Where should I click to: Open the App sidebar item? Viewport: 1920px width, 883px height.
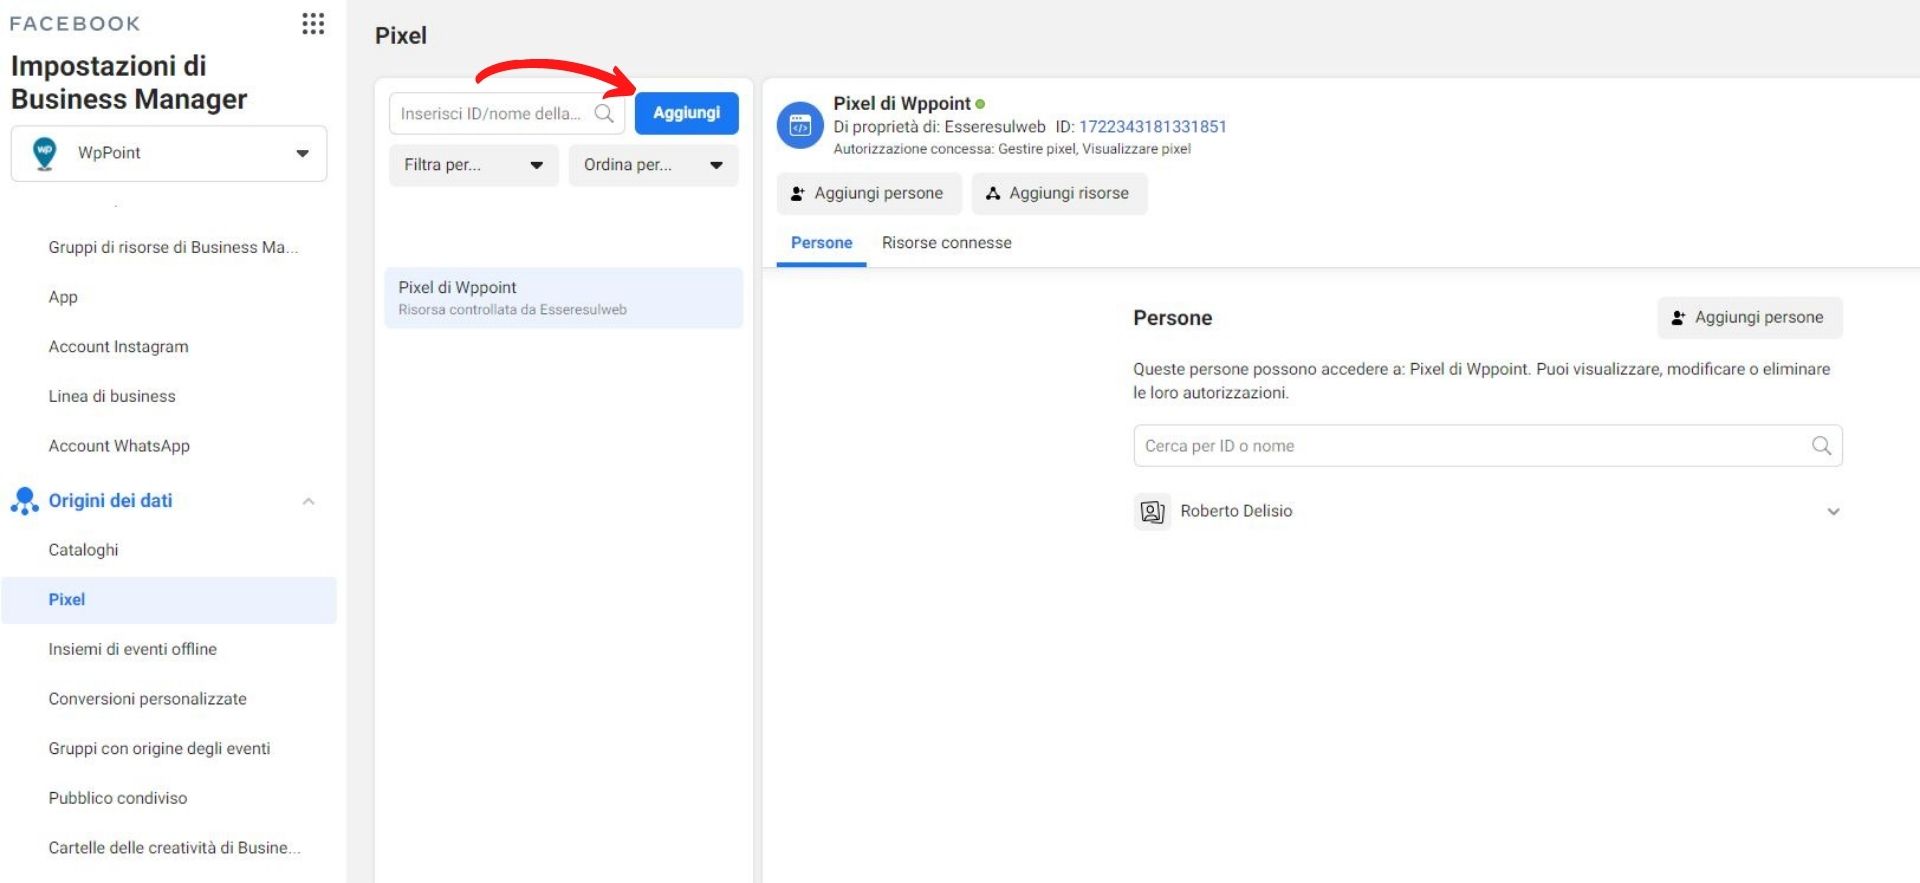pyautogui.click(x=63, y=297)
